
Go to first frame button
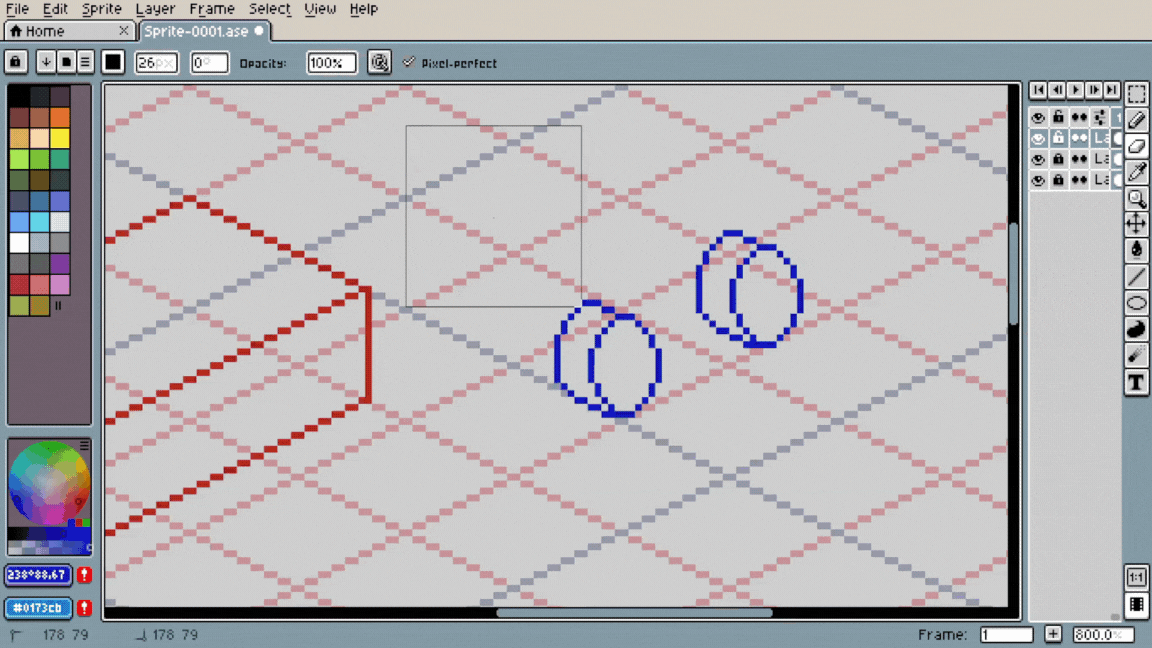[1038, 90]
